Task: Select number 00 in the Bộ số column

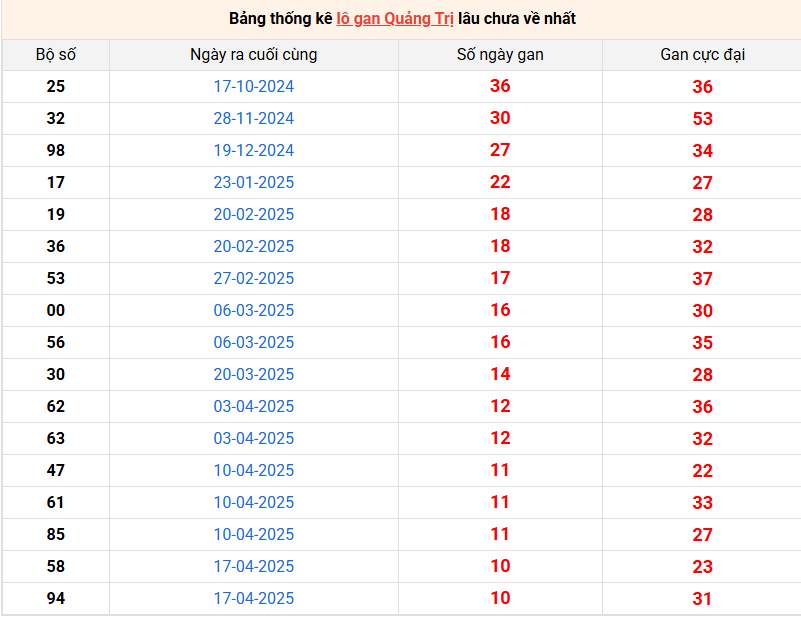Action: (55, 311)
